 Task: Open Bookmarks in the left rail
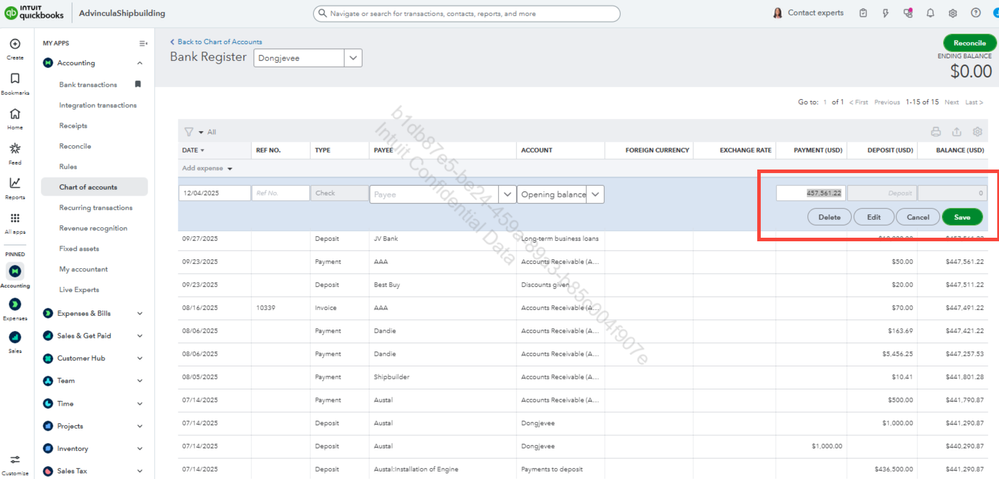[15, 78]
